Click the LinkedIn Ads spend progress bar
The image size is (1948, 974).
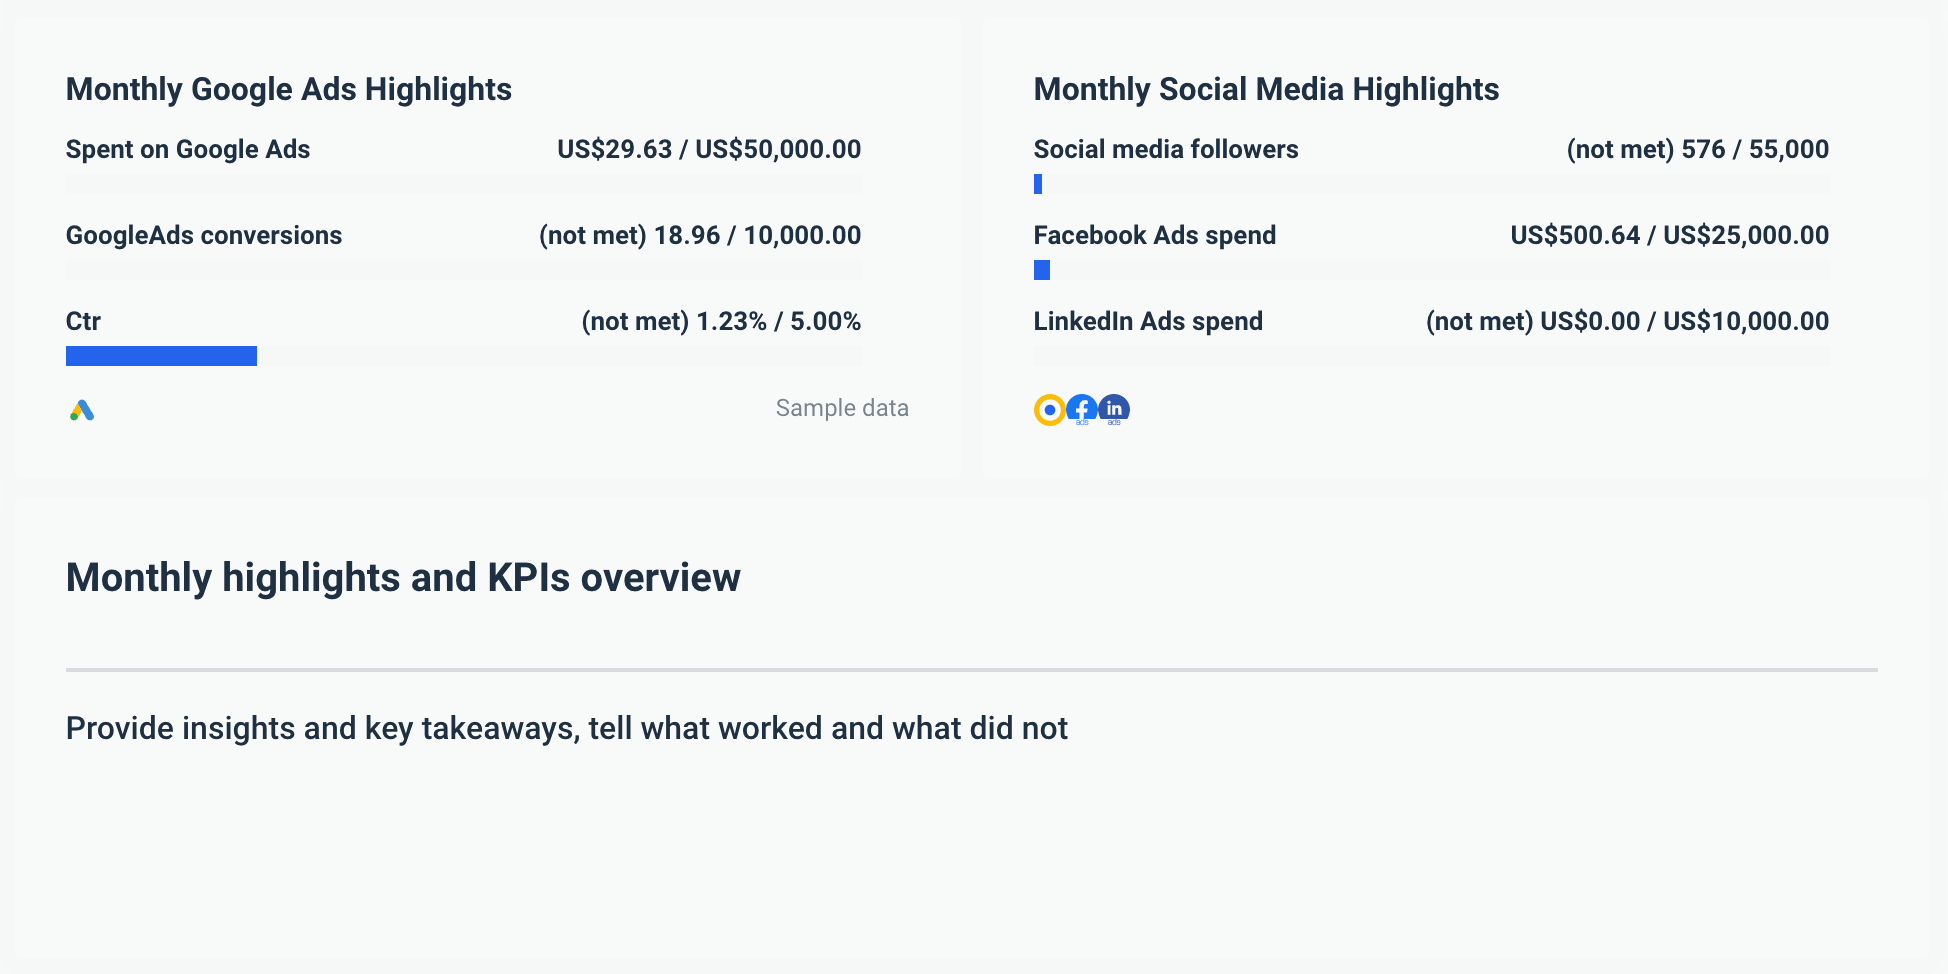(x=1430, y=356)
